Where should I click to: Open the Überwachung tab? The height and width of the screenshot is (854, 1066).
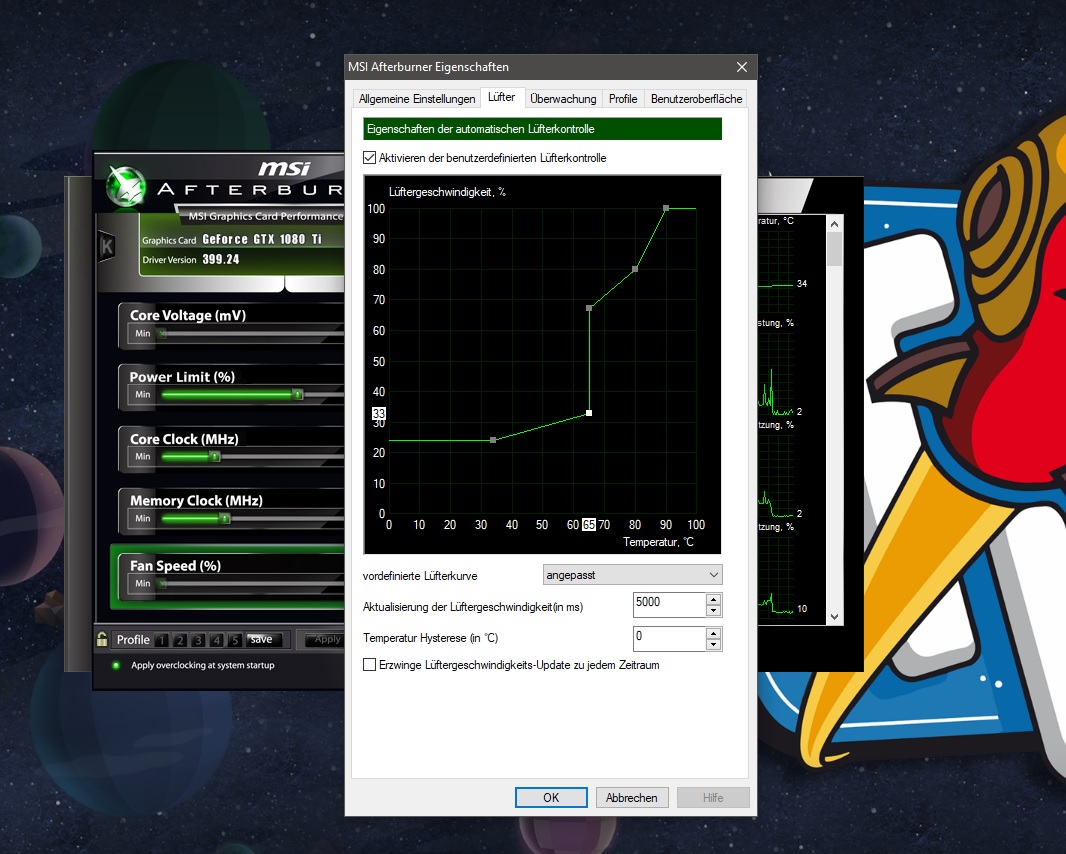pos(563,99)
